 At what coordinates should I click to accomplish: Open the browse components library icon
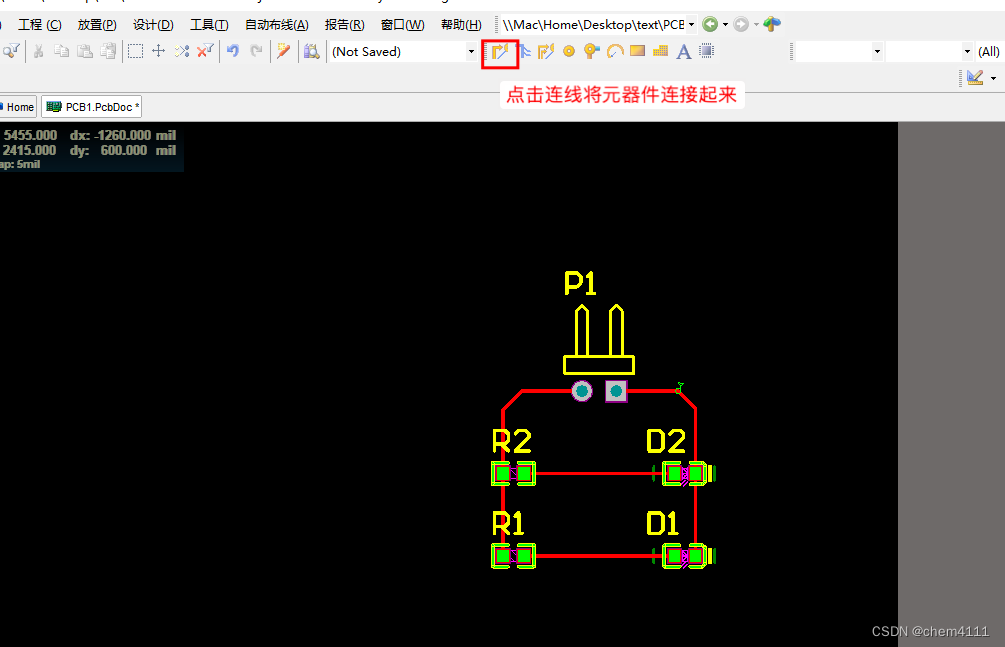pyautogui.click(x=311, y=51)
